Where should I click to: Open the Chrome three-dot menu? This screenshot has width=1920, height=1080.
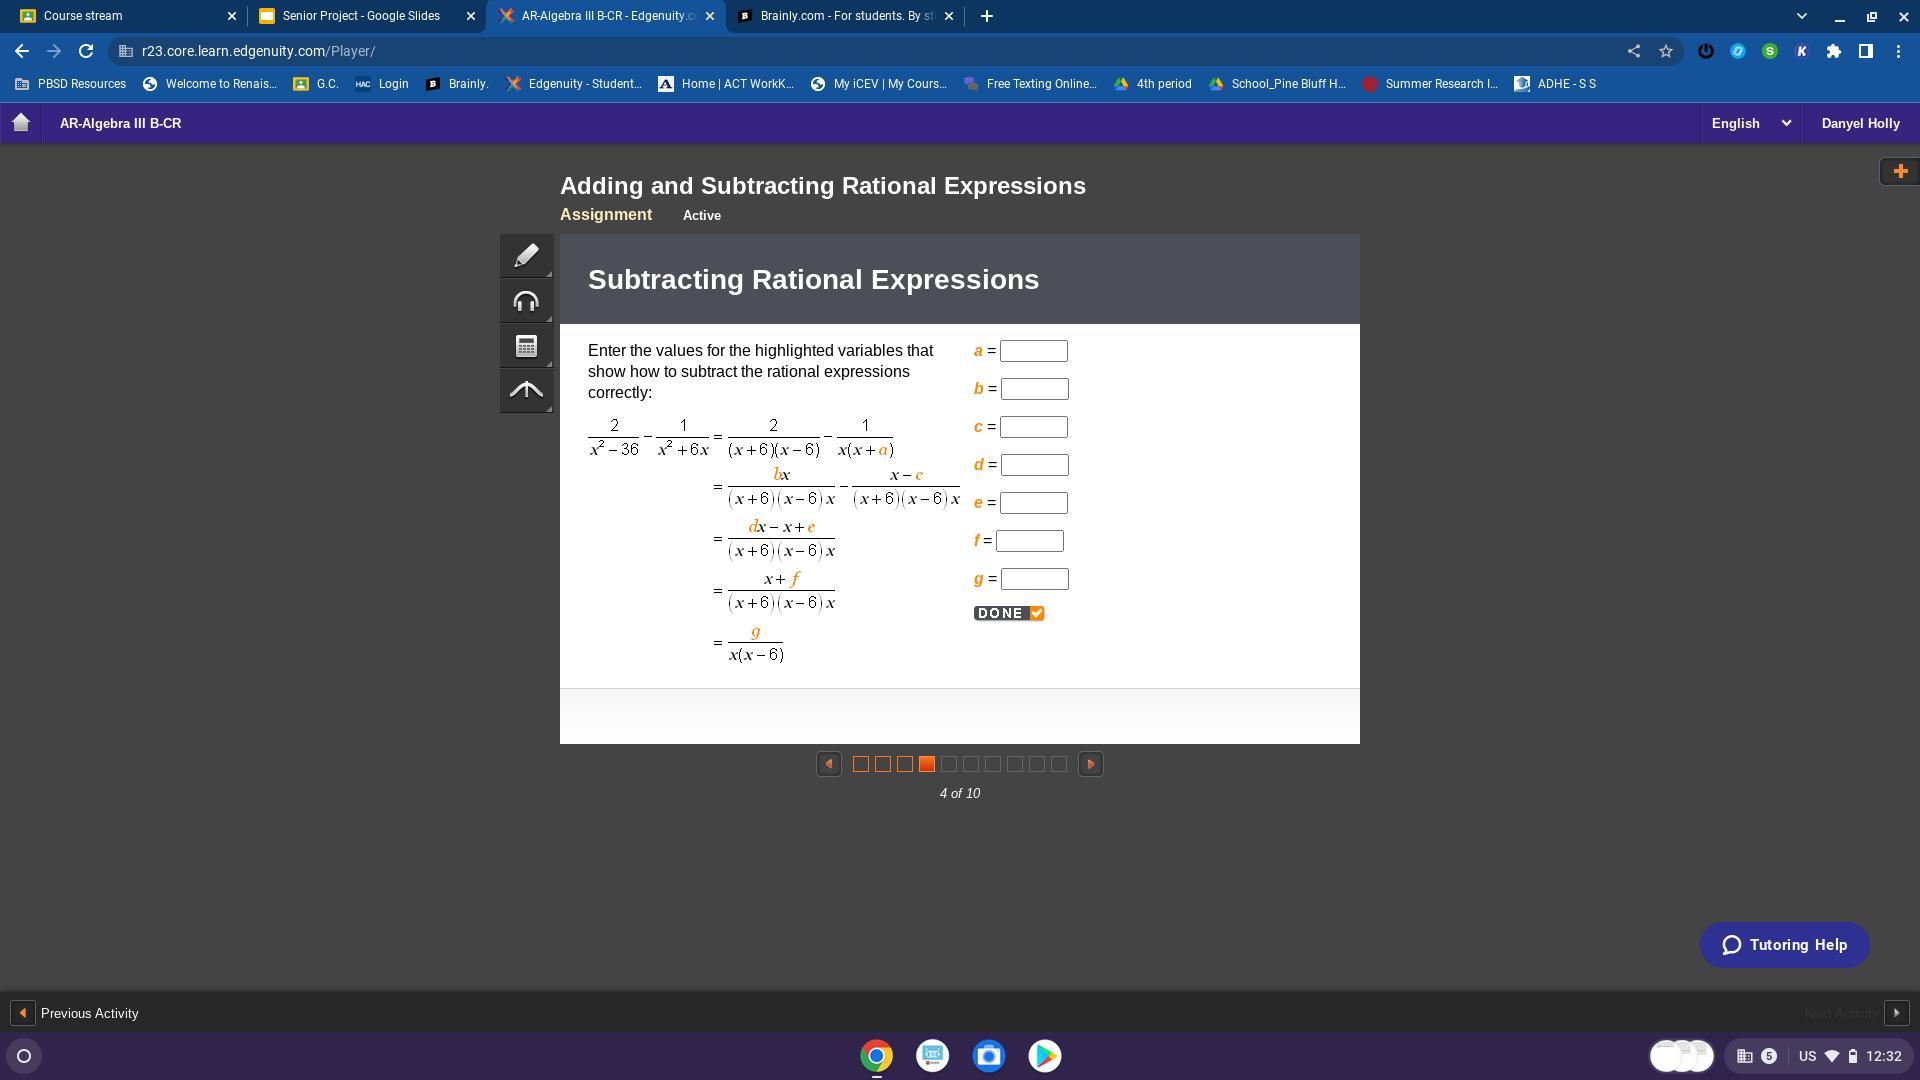pyautogui.click(x=1899, y=51)
